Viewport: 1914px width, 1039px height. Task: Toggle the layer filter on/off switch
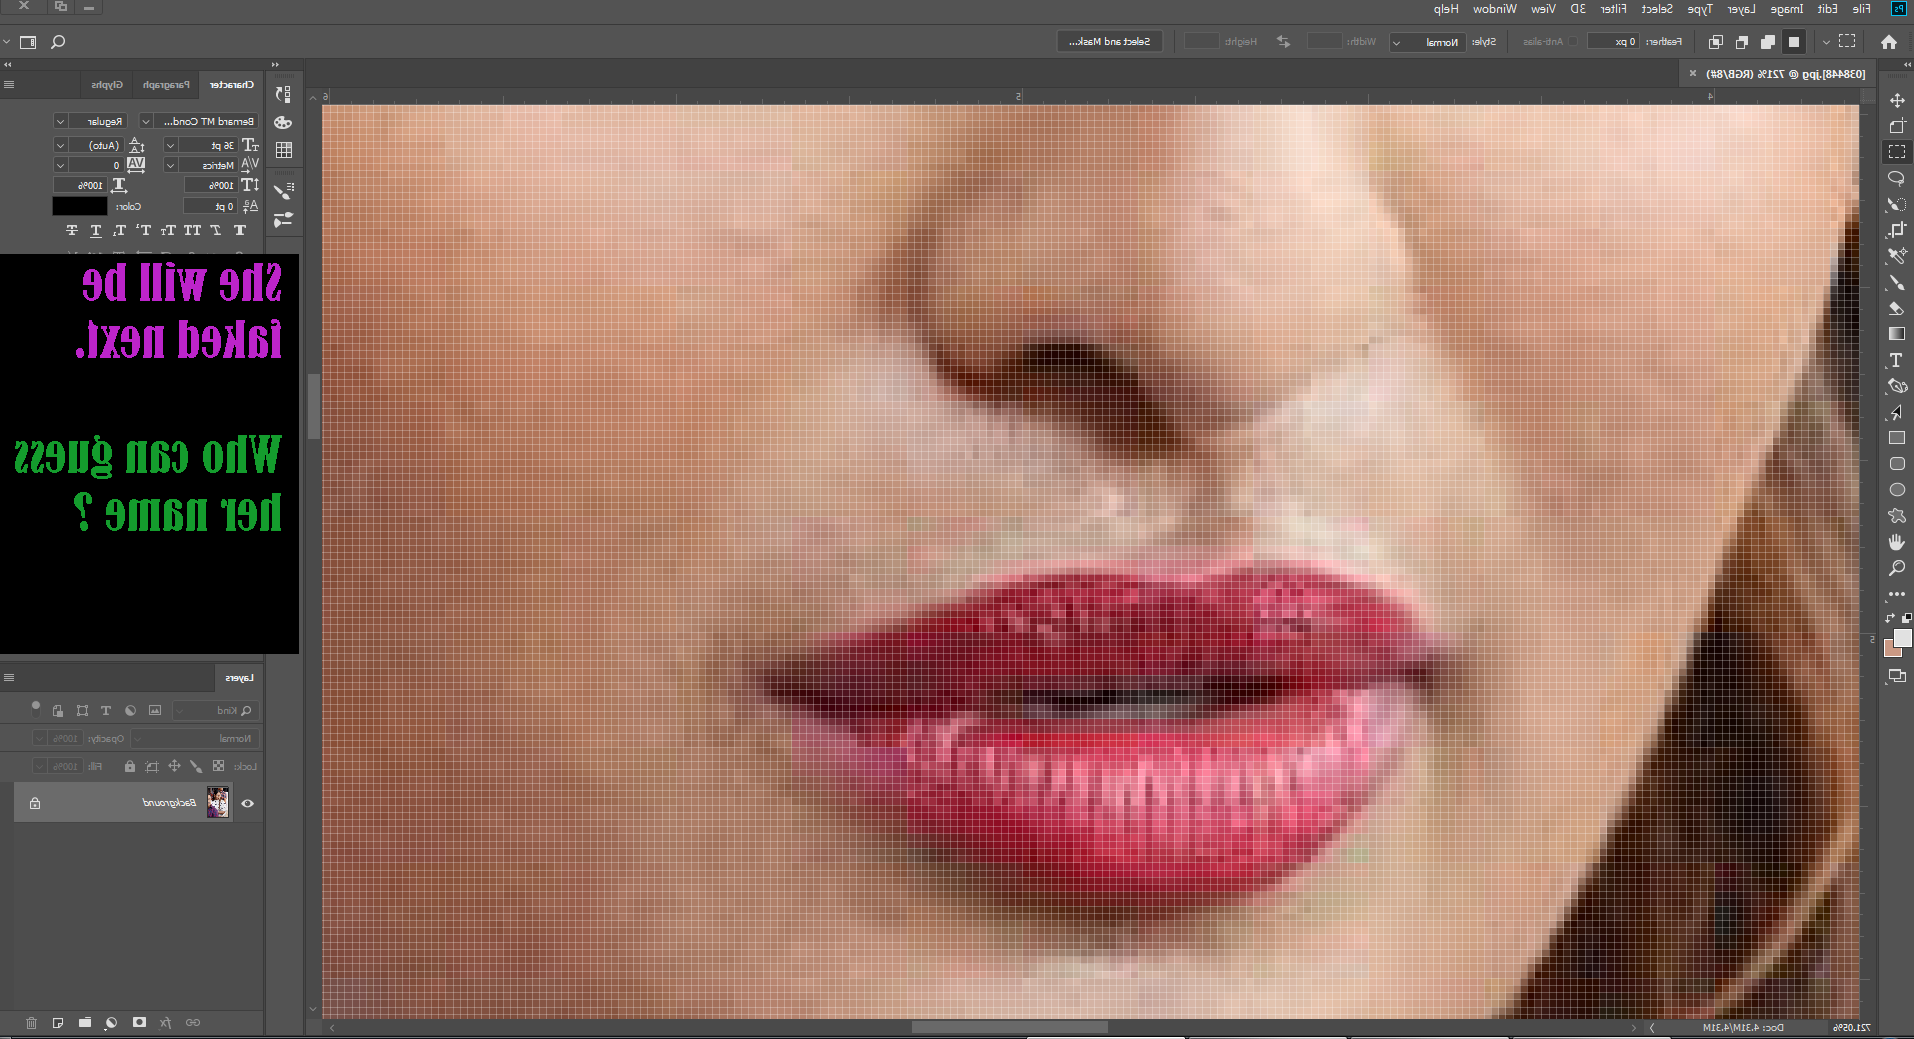click(35, 708)
